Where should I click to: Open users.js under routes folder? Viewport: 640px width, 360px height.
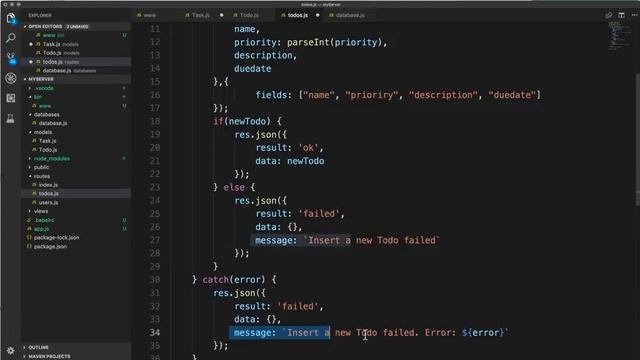coord(48,202)
